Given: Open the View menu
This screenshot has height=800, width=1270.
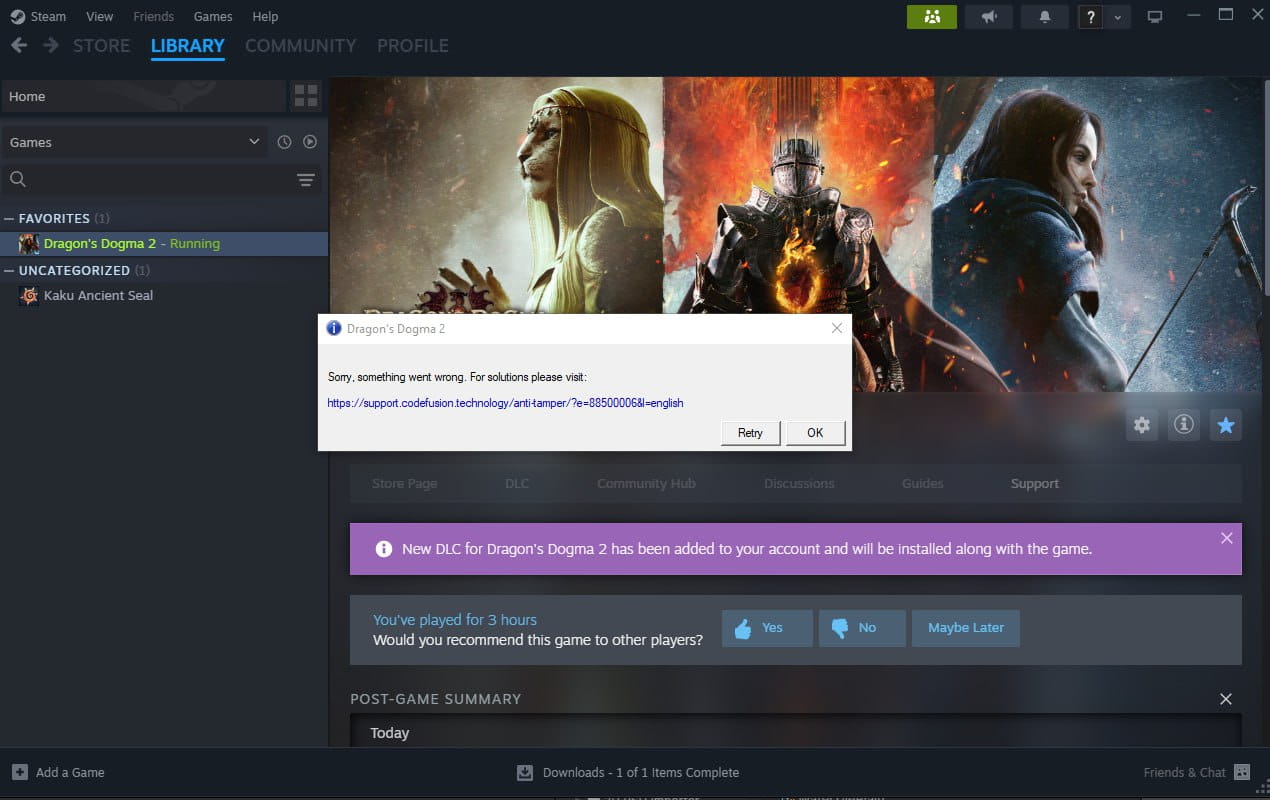Looking at the screenshot, I should (x=99, y=16).
